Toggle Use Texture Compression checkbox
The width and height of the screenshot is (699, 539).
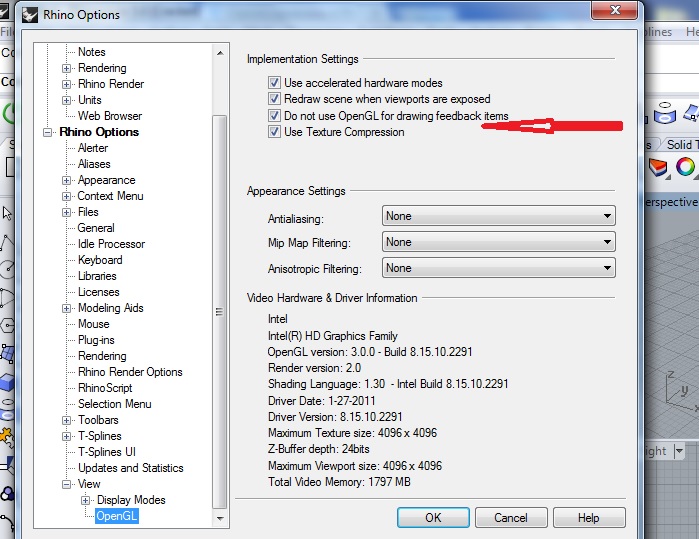[274, 132]
